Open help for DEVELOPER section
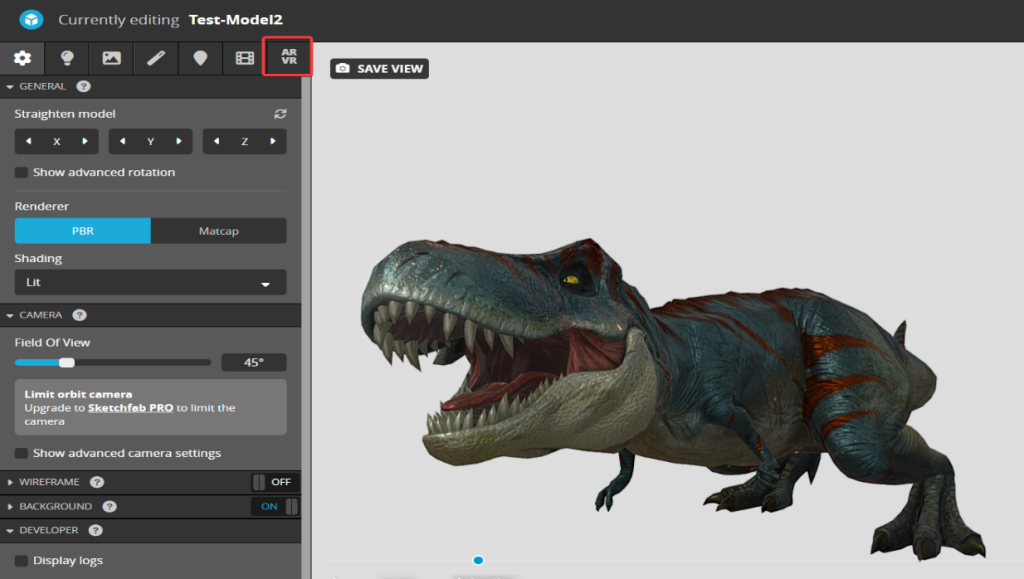The width and height of the screenshot is (1024, 579). click(x=95, y=531)
